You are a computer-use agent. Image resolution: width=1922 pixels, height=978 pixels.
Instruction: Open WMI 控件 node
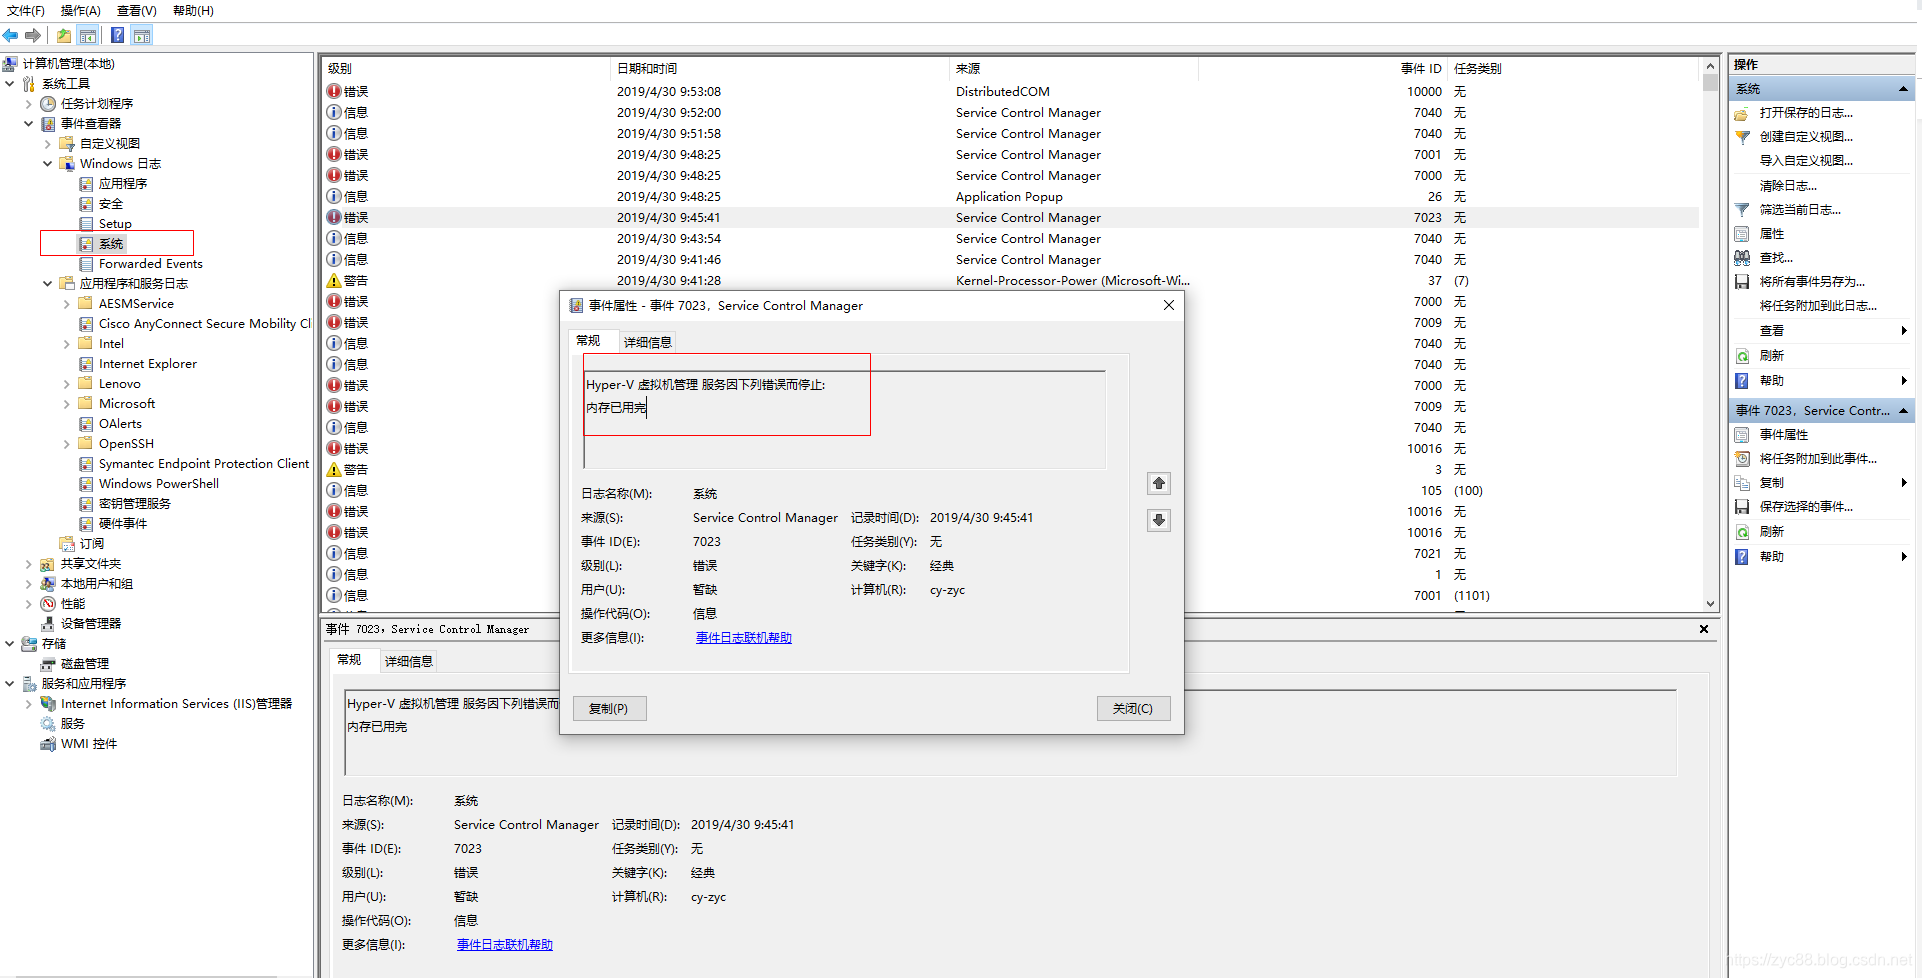tap(89, 744)
